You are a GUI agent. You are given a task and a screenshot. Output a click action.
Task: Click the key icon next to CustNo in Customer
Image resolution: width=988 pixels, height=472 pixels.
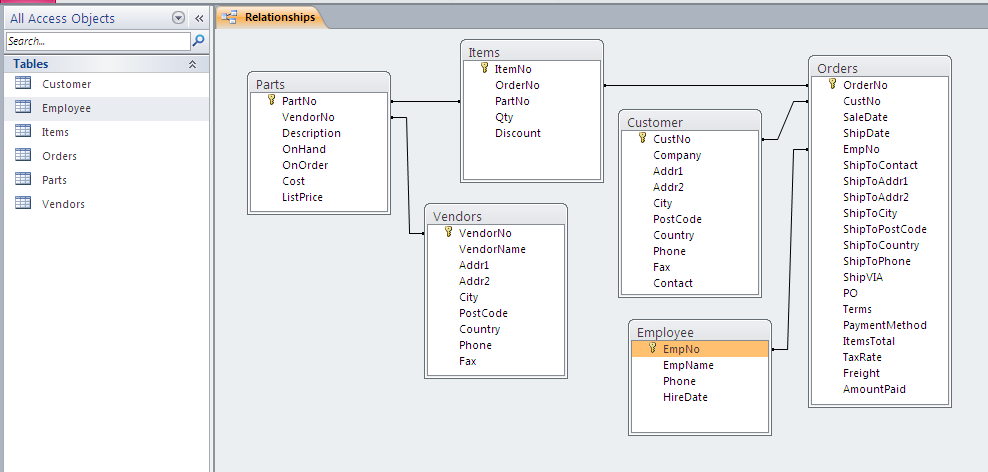[643, 138]
